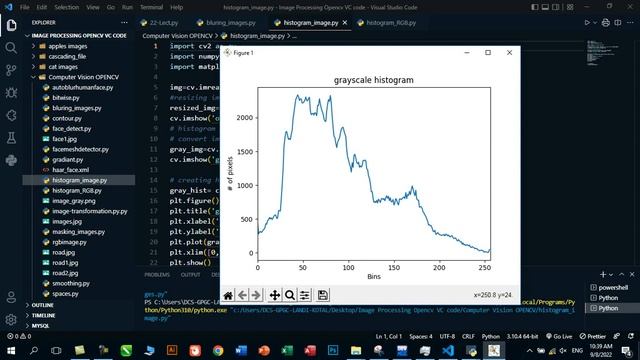The image size is (640, 360).
Task: Save the figure with disk icon
Action: (322, 295)
